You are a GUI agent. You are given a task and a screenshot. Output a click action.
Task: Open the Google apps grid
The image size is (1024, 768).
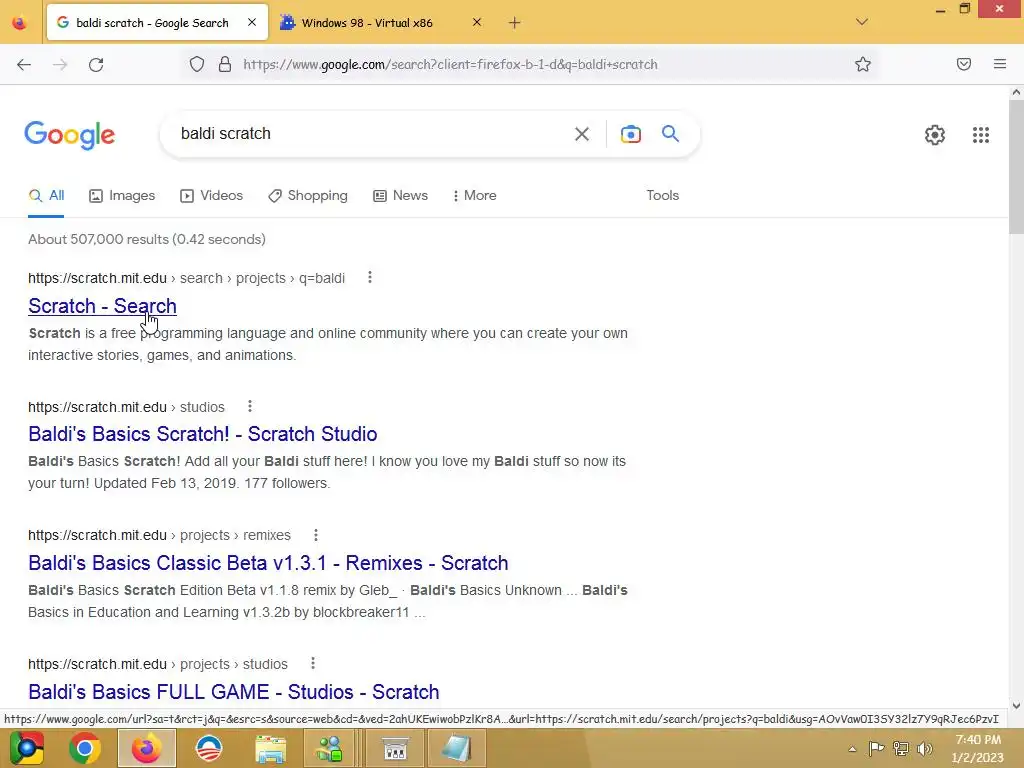(x=980, y=135)
